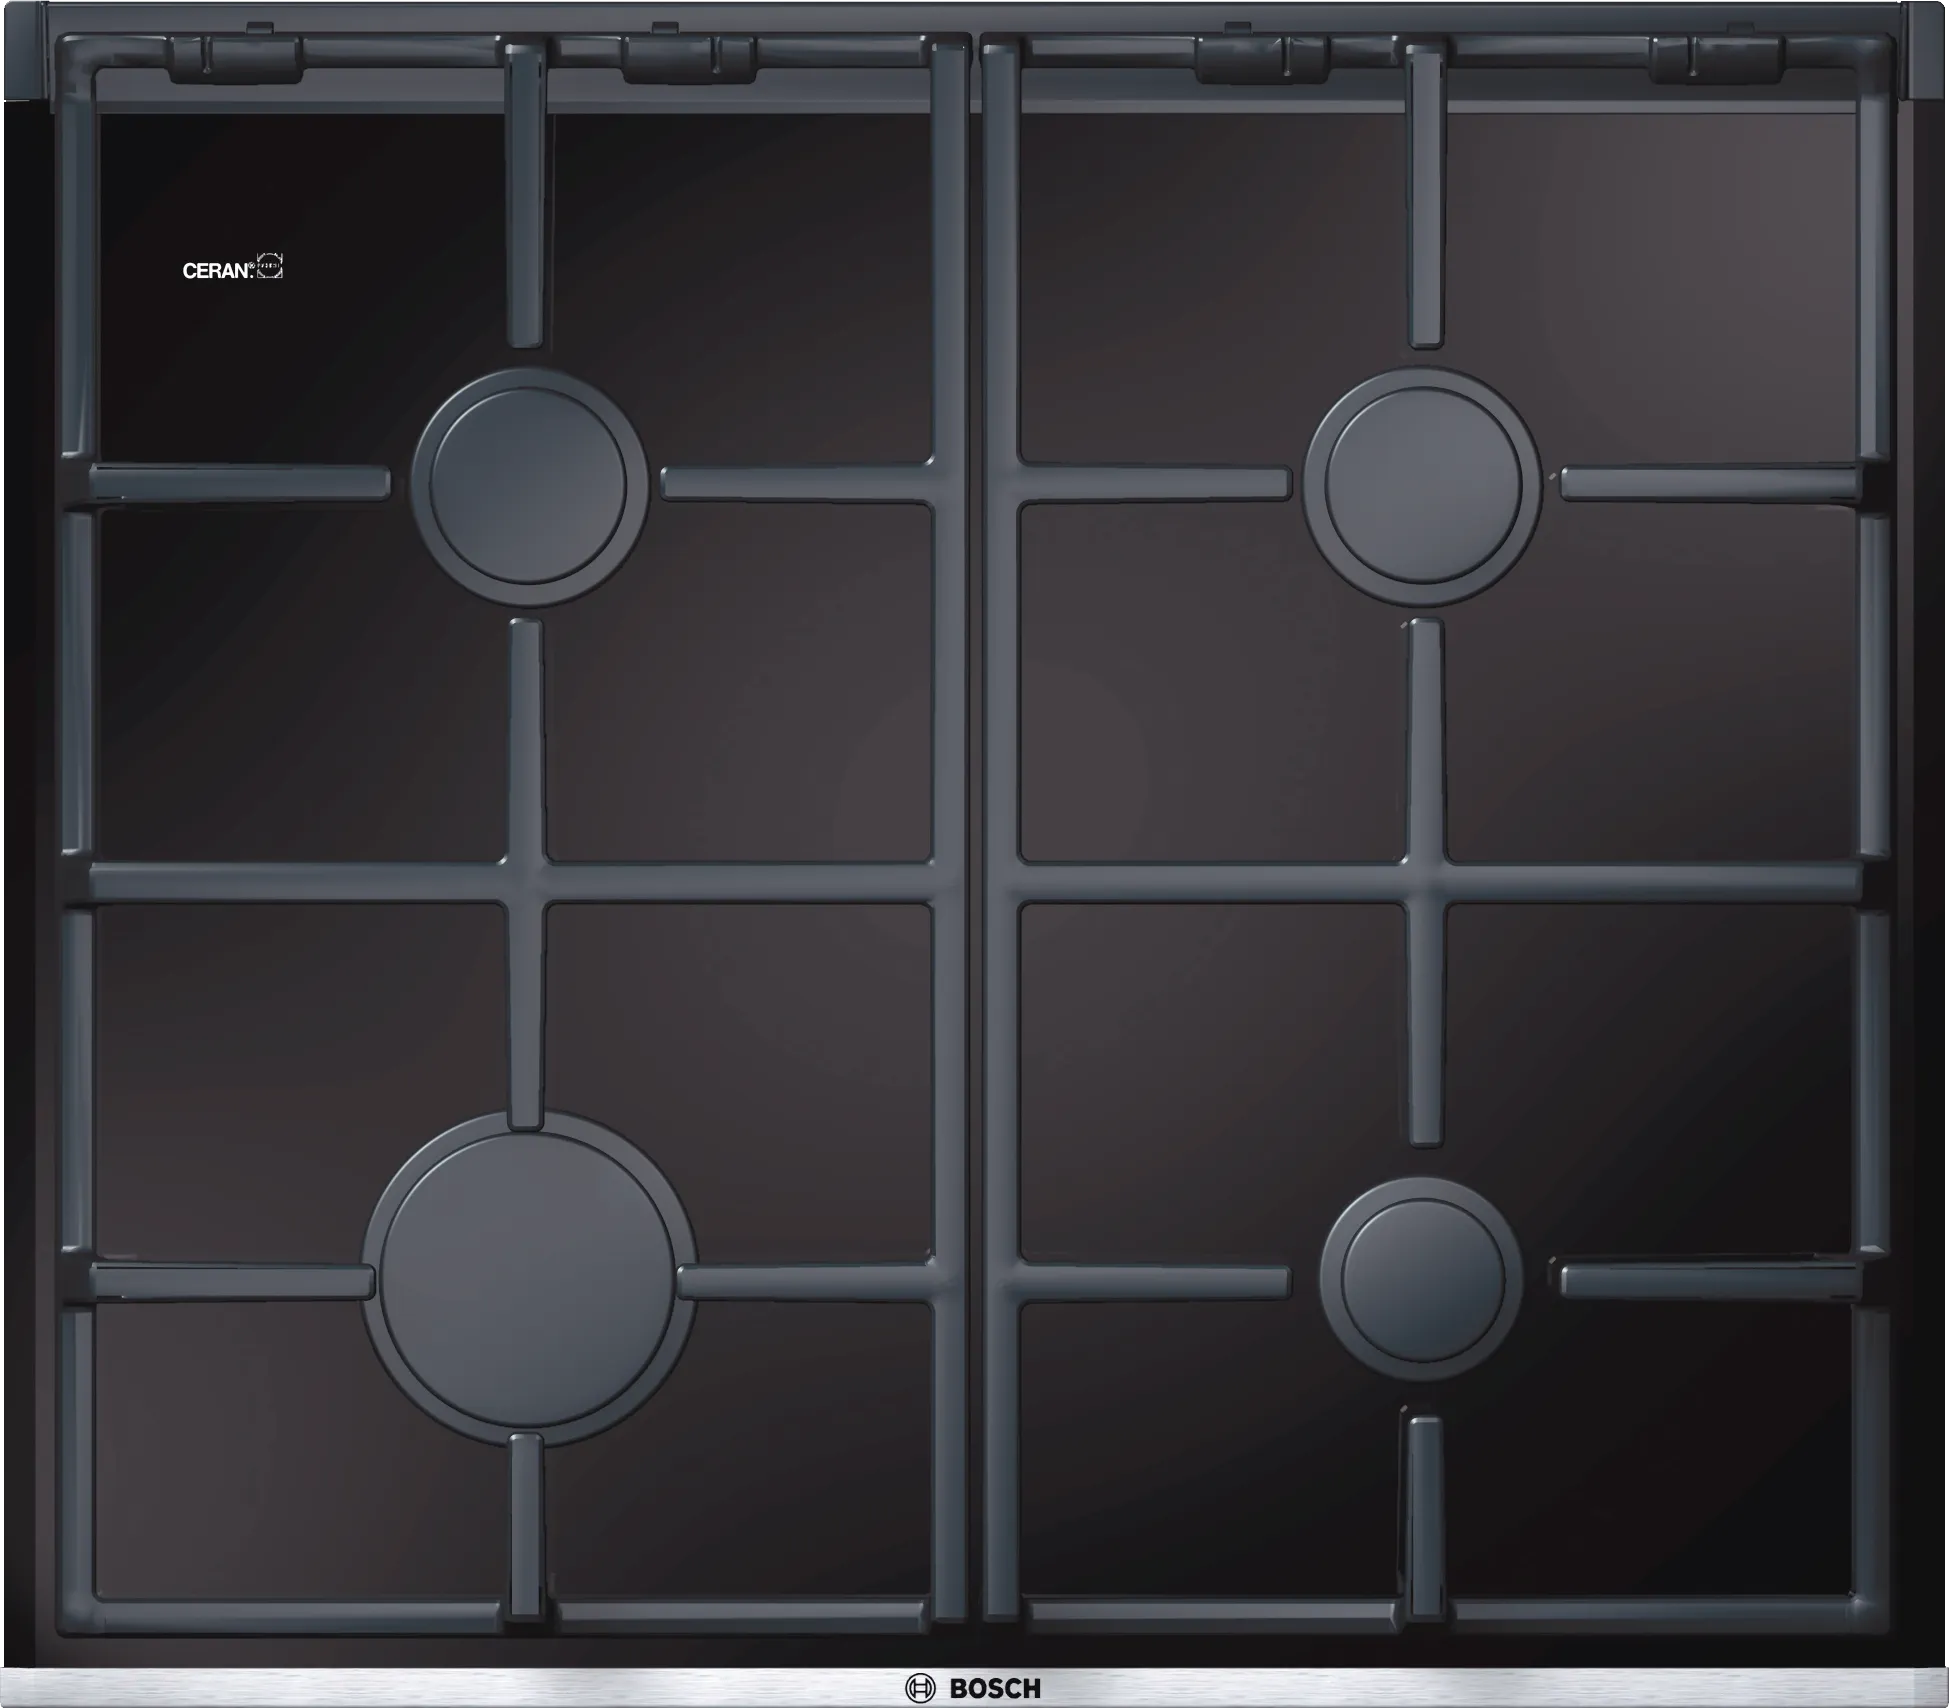
Task: Select the top-right burner cap
Action: click(x=1422, y=485)
